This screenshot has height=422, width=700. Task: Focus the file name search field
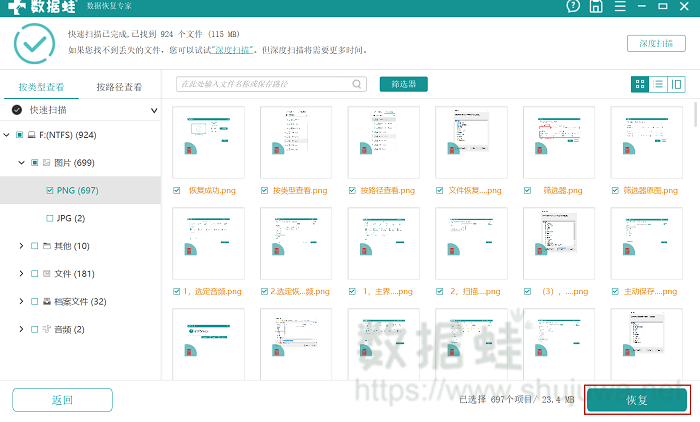tap(271, 84)
